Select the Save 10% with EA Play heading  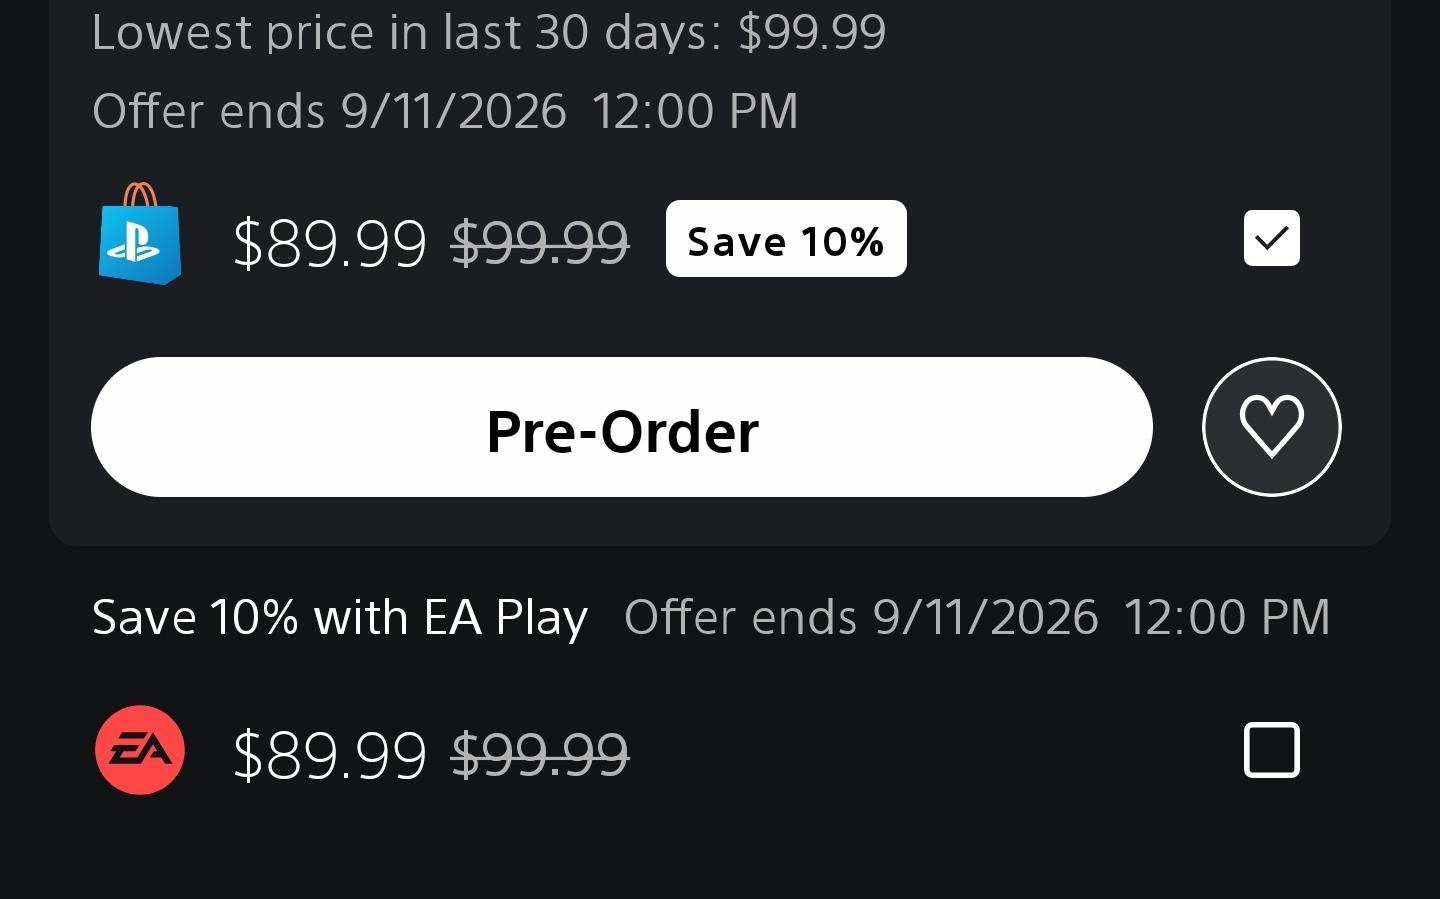click(x=340, y=618)
